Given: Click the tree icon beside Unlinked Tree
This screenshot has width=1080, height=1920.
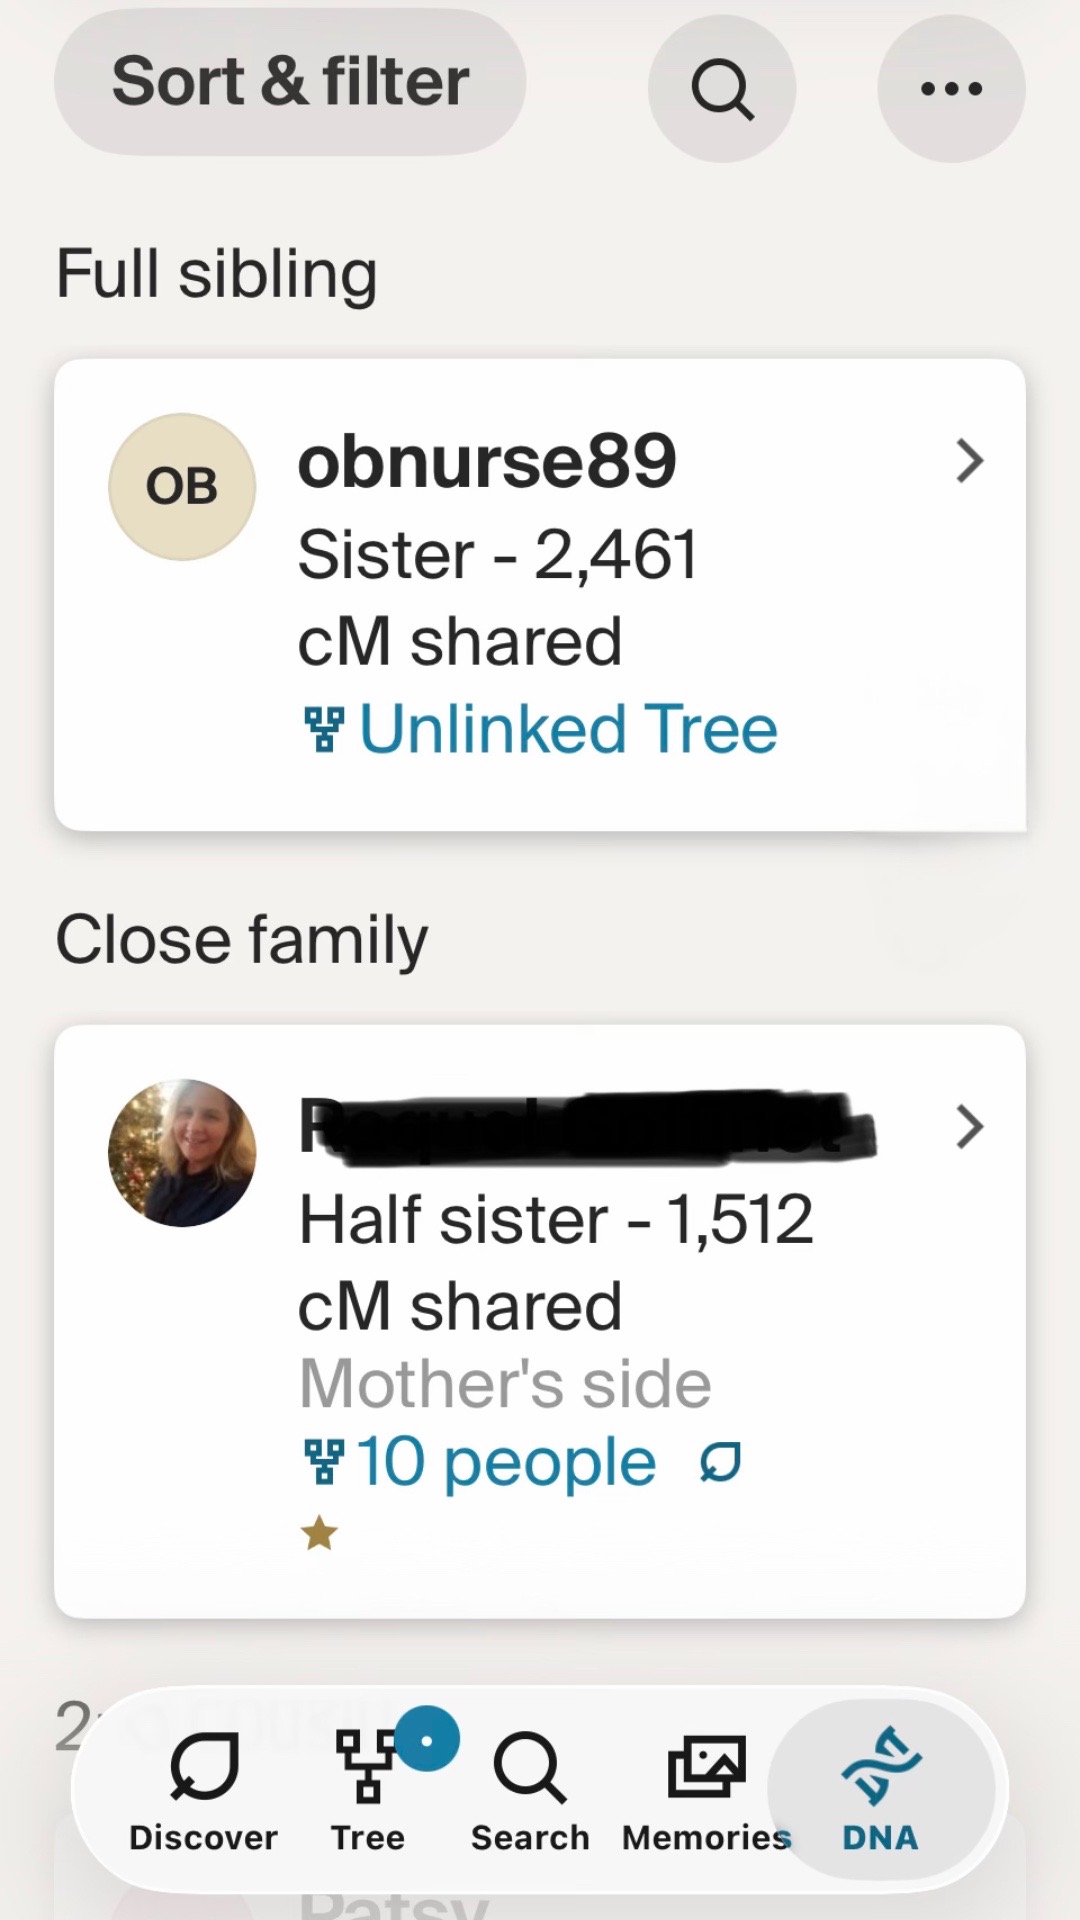Looking at the screenshot, I should click(323, 729).
